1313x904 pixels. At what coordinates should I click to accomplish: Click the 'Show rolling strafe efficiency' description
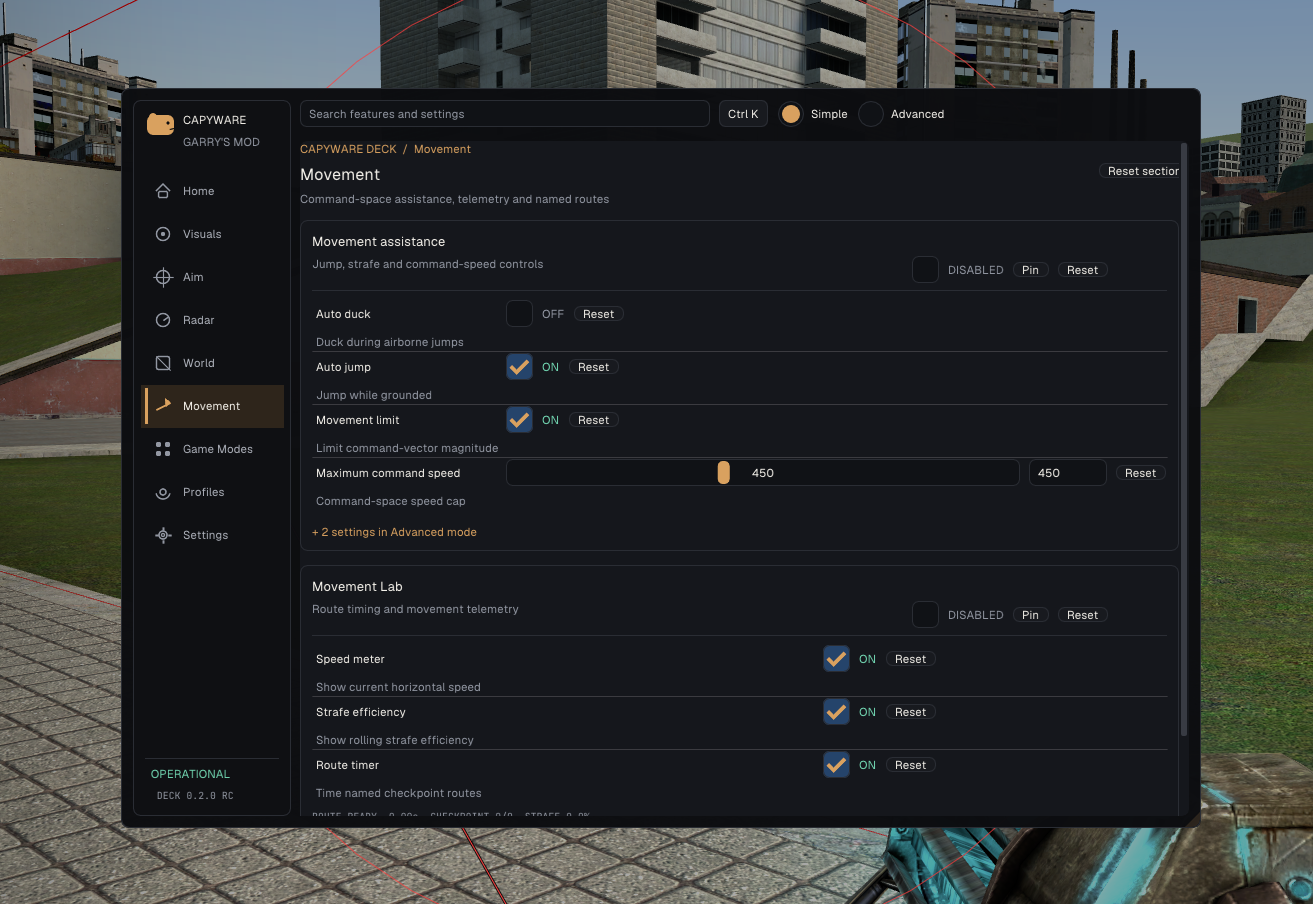click(395, 740)
